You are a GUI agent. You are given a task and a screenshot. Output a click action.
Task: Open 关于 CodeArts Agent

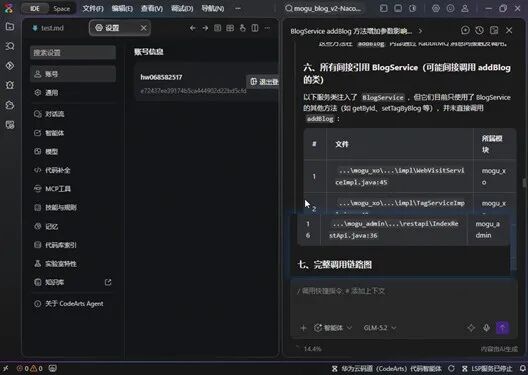73,304
